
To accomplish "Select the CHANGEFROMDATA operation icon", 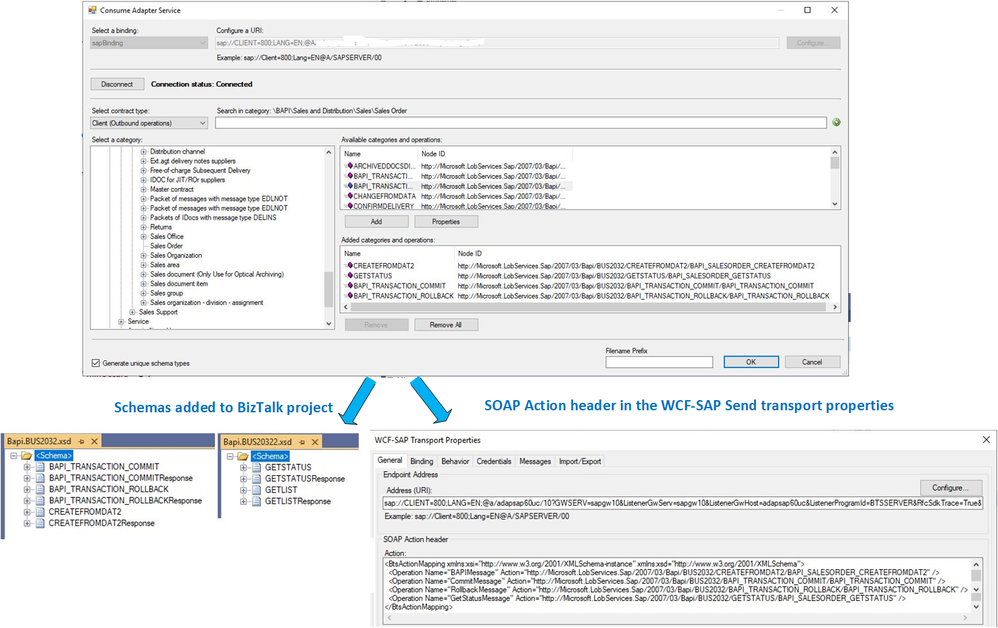I will (x=349, y=196).
